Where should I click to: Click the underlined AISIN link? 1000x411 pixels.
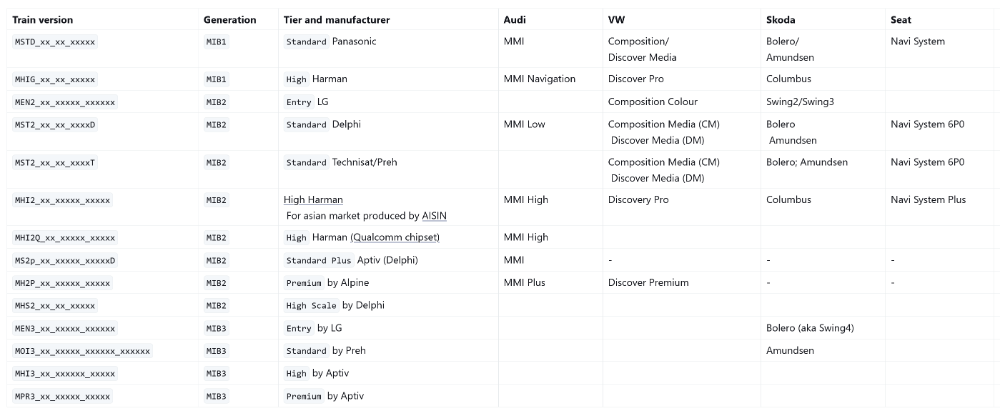(x=434, y=216)
